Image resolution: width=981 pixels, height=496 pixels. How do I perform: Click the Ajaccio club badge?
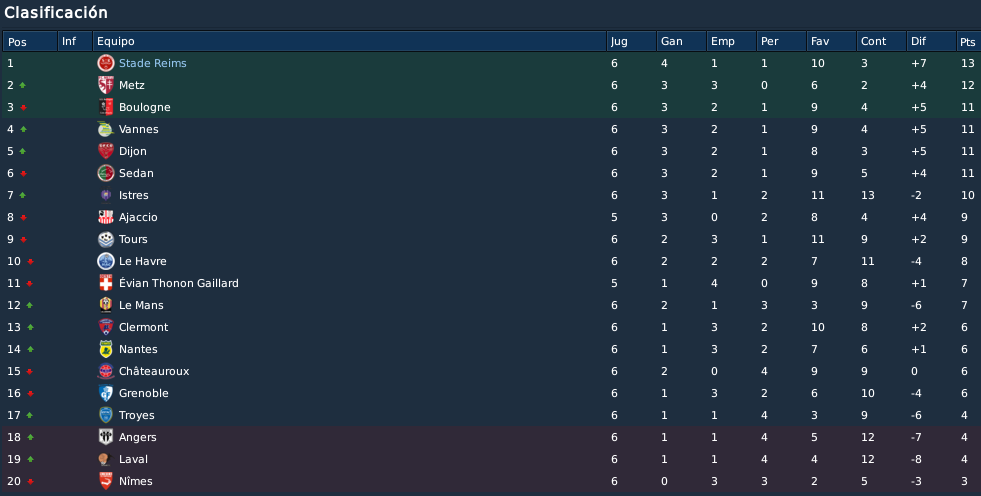tap(106, 217)
